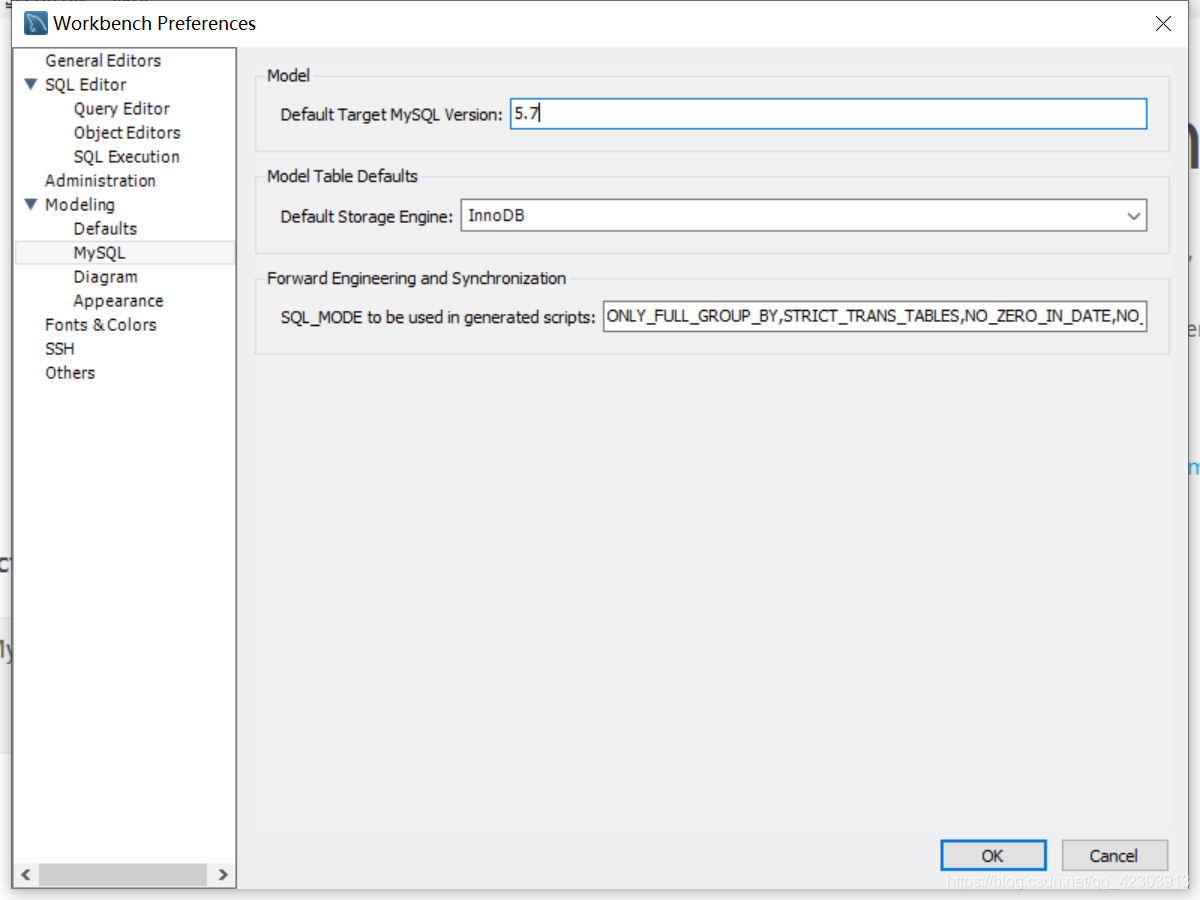1200x900 pixels.
Task: Click the Default Target MySQL Version field
Action: pos(828,114)
